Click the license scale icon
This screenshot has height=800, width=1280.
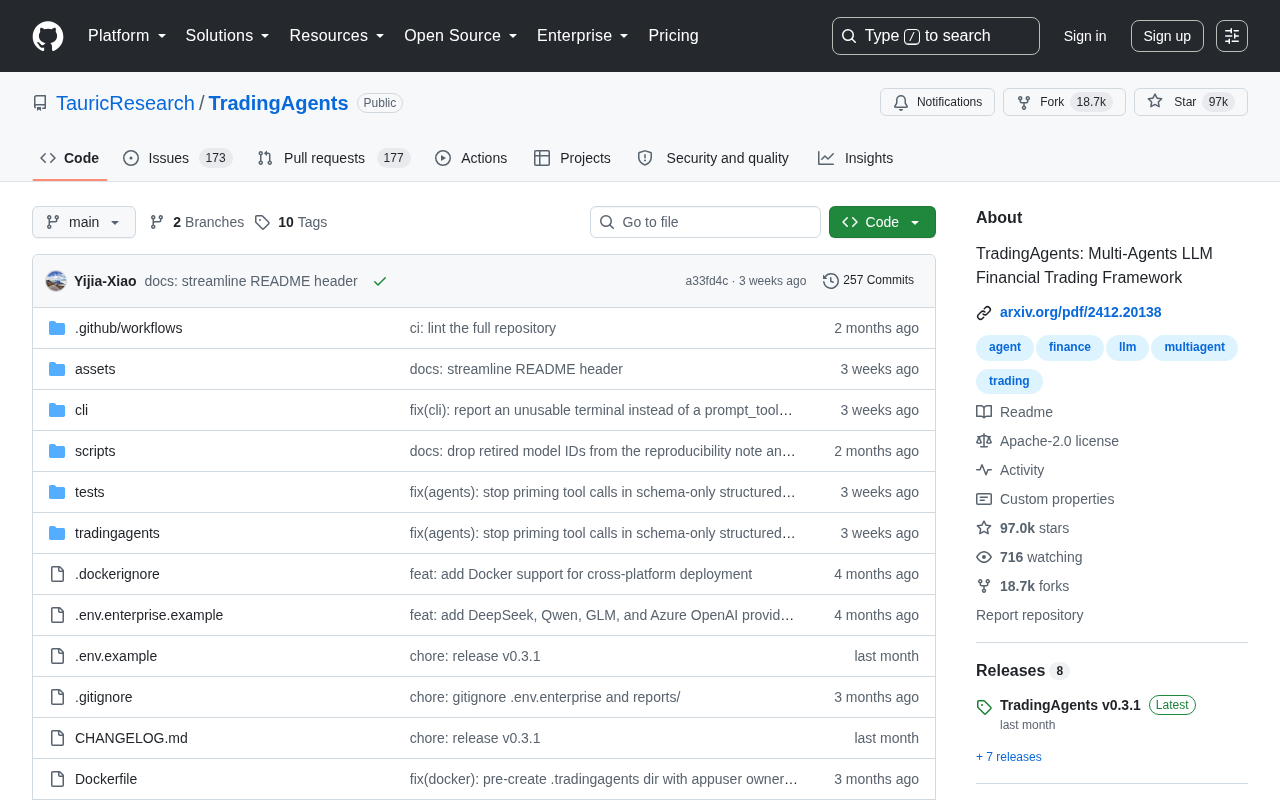tap(984, 441)
